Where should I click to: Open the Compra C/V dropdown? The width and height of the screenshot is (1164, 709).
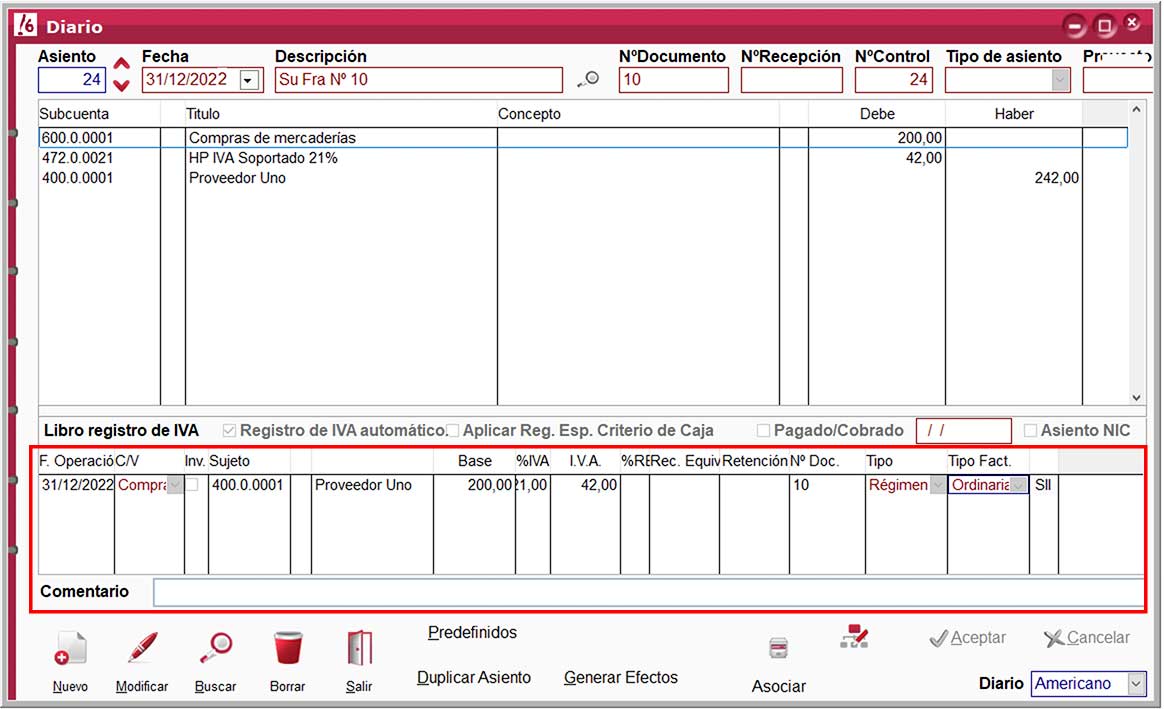[x=175, y=485]
